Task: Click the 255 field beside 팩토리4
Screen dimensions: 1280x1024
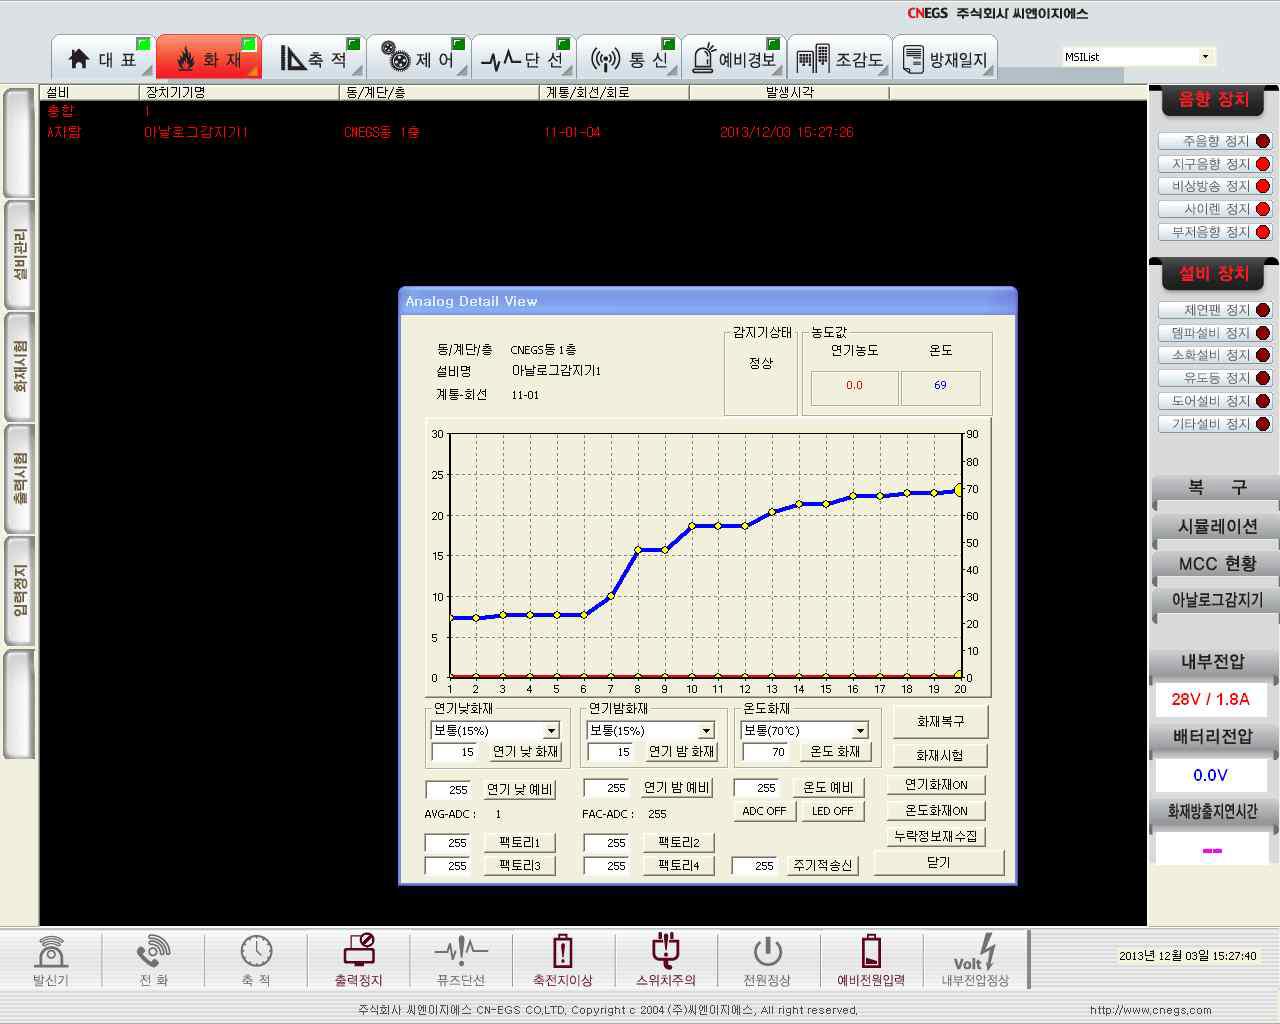Action: (609, 866)
